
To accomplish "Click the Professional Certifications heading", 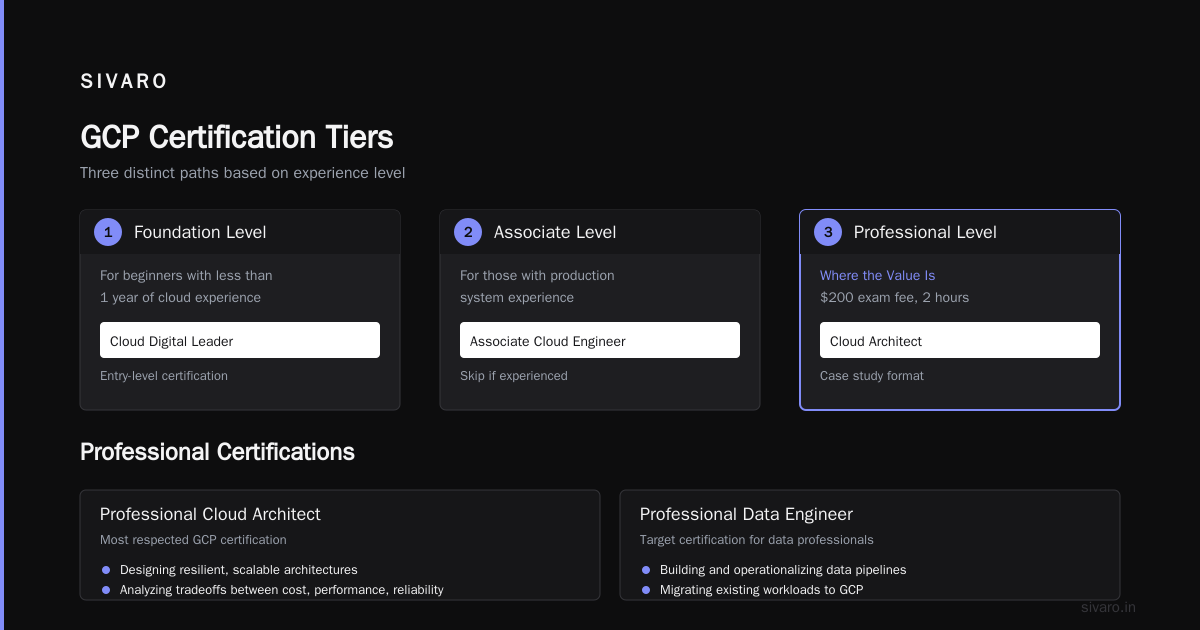I will click(217, 452).
